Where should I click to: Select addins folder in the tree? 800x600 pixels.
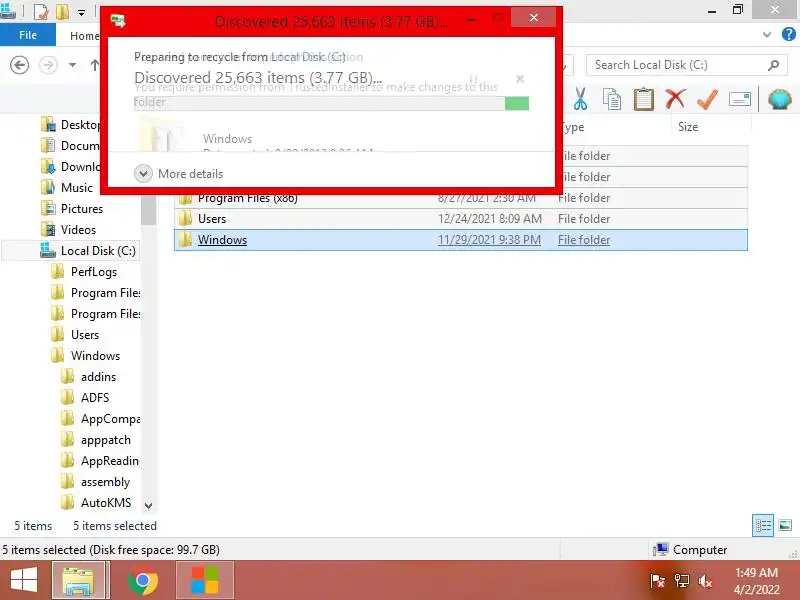coord(88,377)
